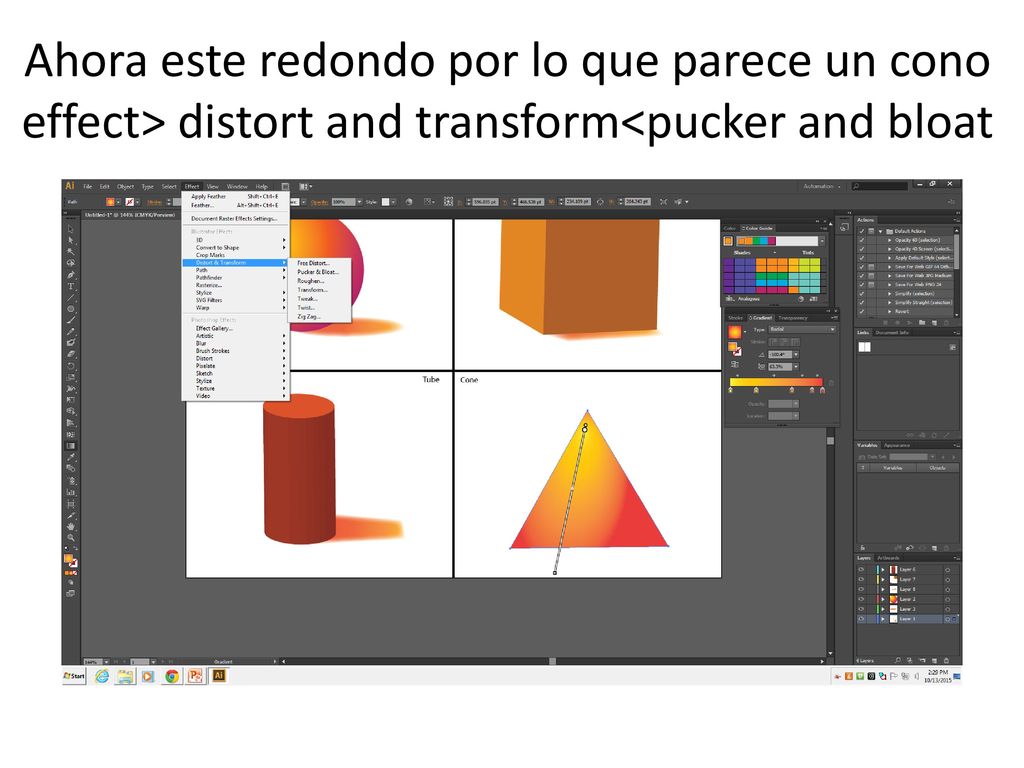Choose Zig Zag from submenu

pos(308,317)
